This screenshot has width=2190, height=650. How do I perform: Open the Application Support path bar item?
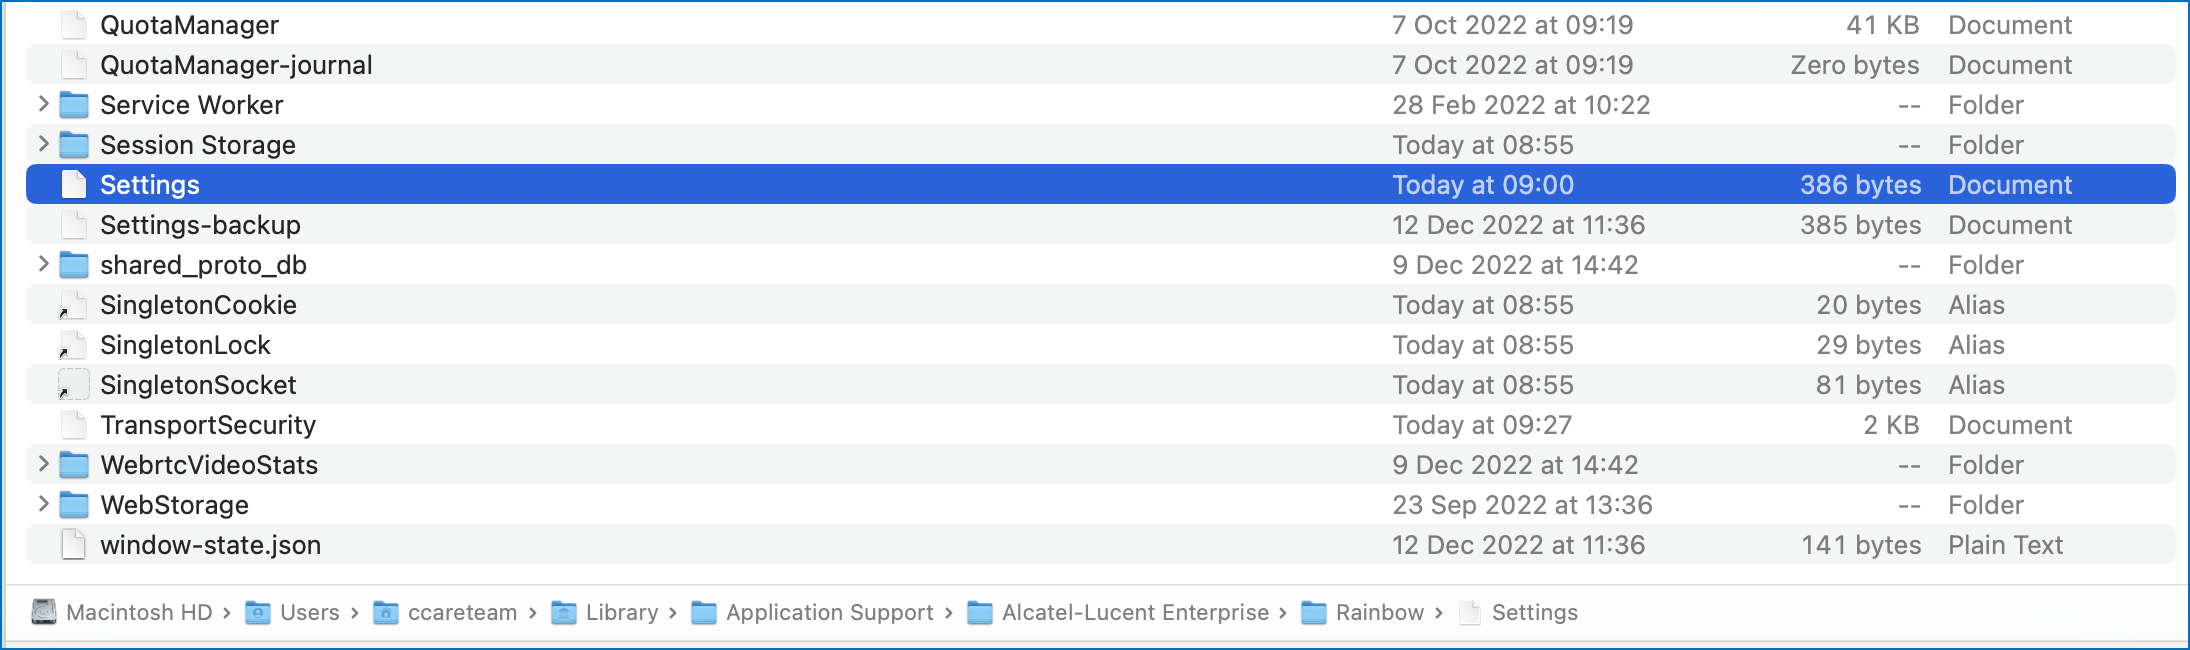(828, 612)
